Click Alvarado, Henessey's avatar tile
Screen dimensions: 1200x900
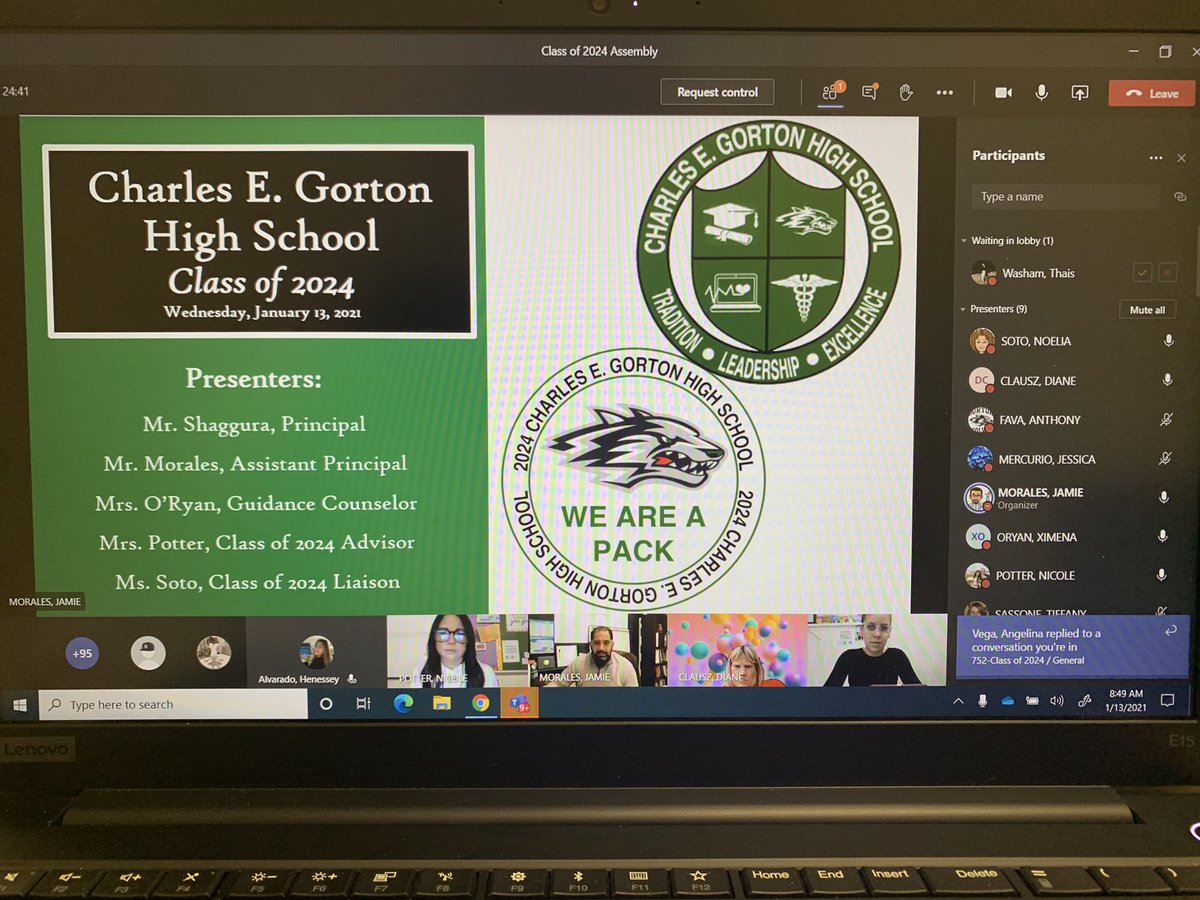tap(316, 652)
